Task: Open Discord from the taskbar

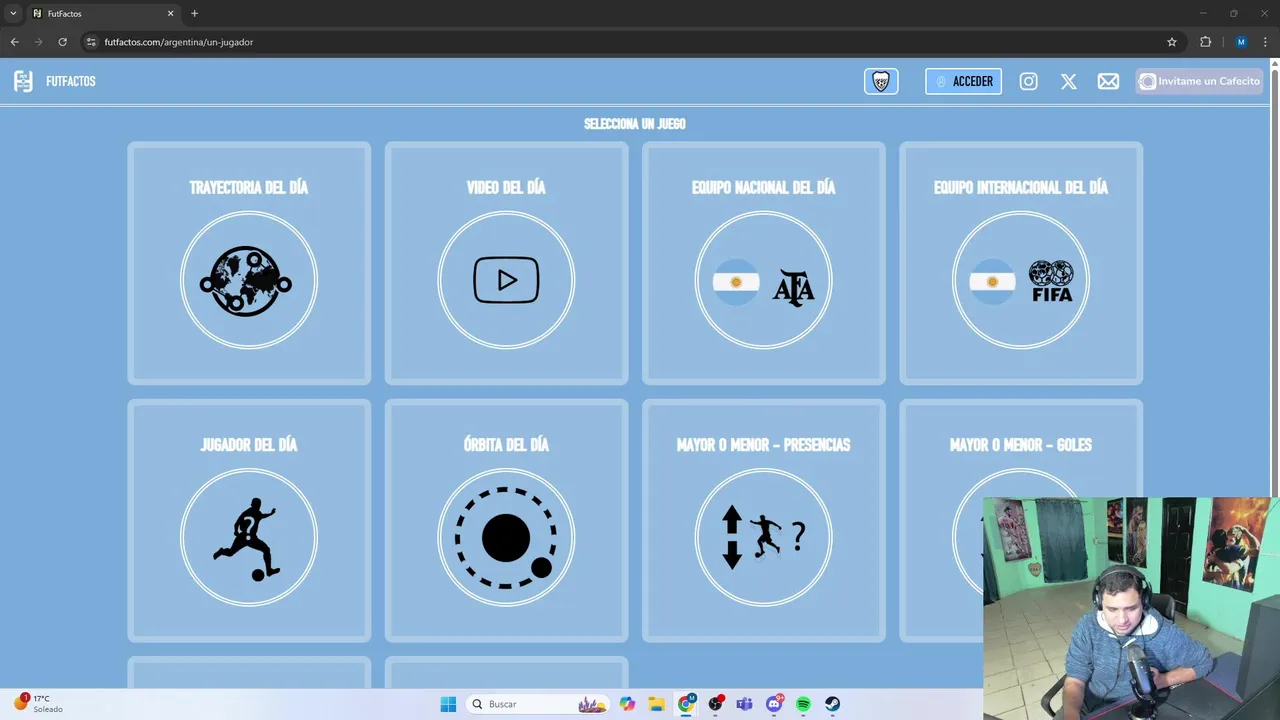Action: pyautogui.click(x=774, y=704)
